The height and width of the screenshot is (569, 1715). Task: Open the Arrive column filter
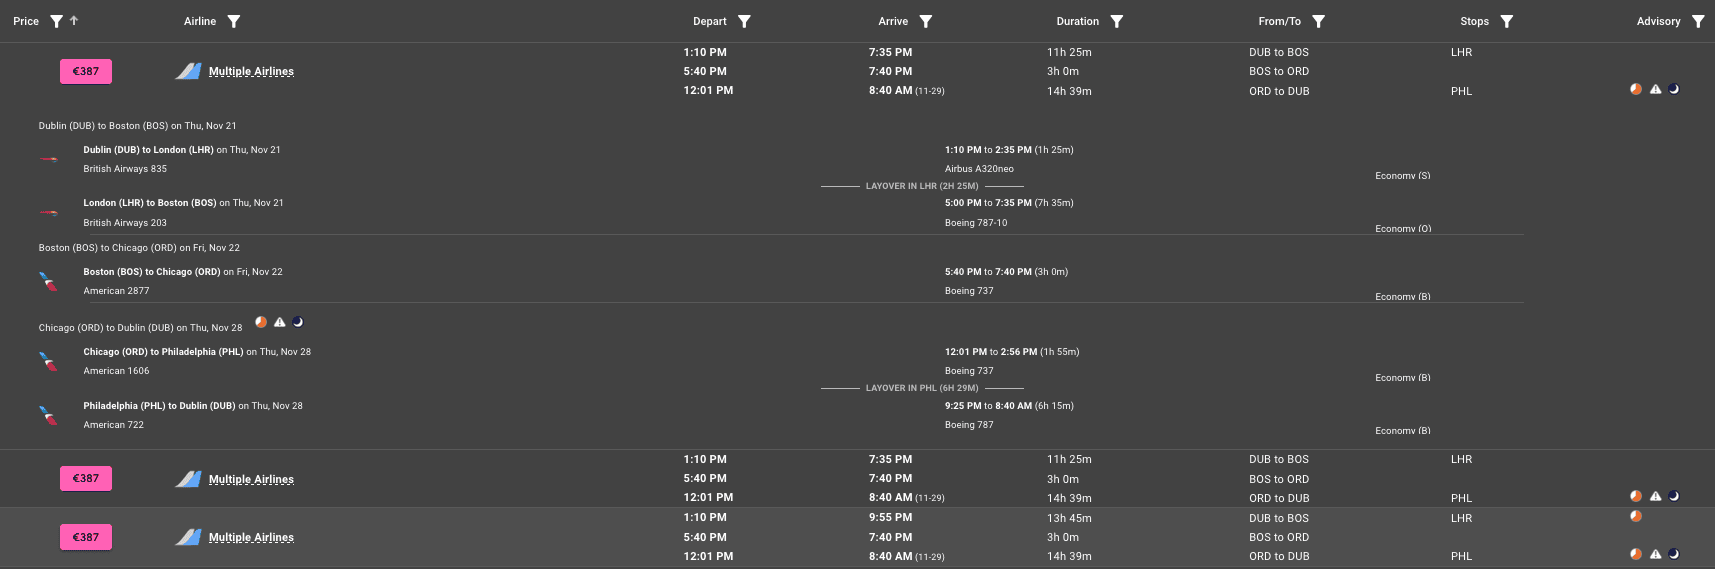pos(925,21)
